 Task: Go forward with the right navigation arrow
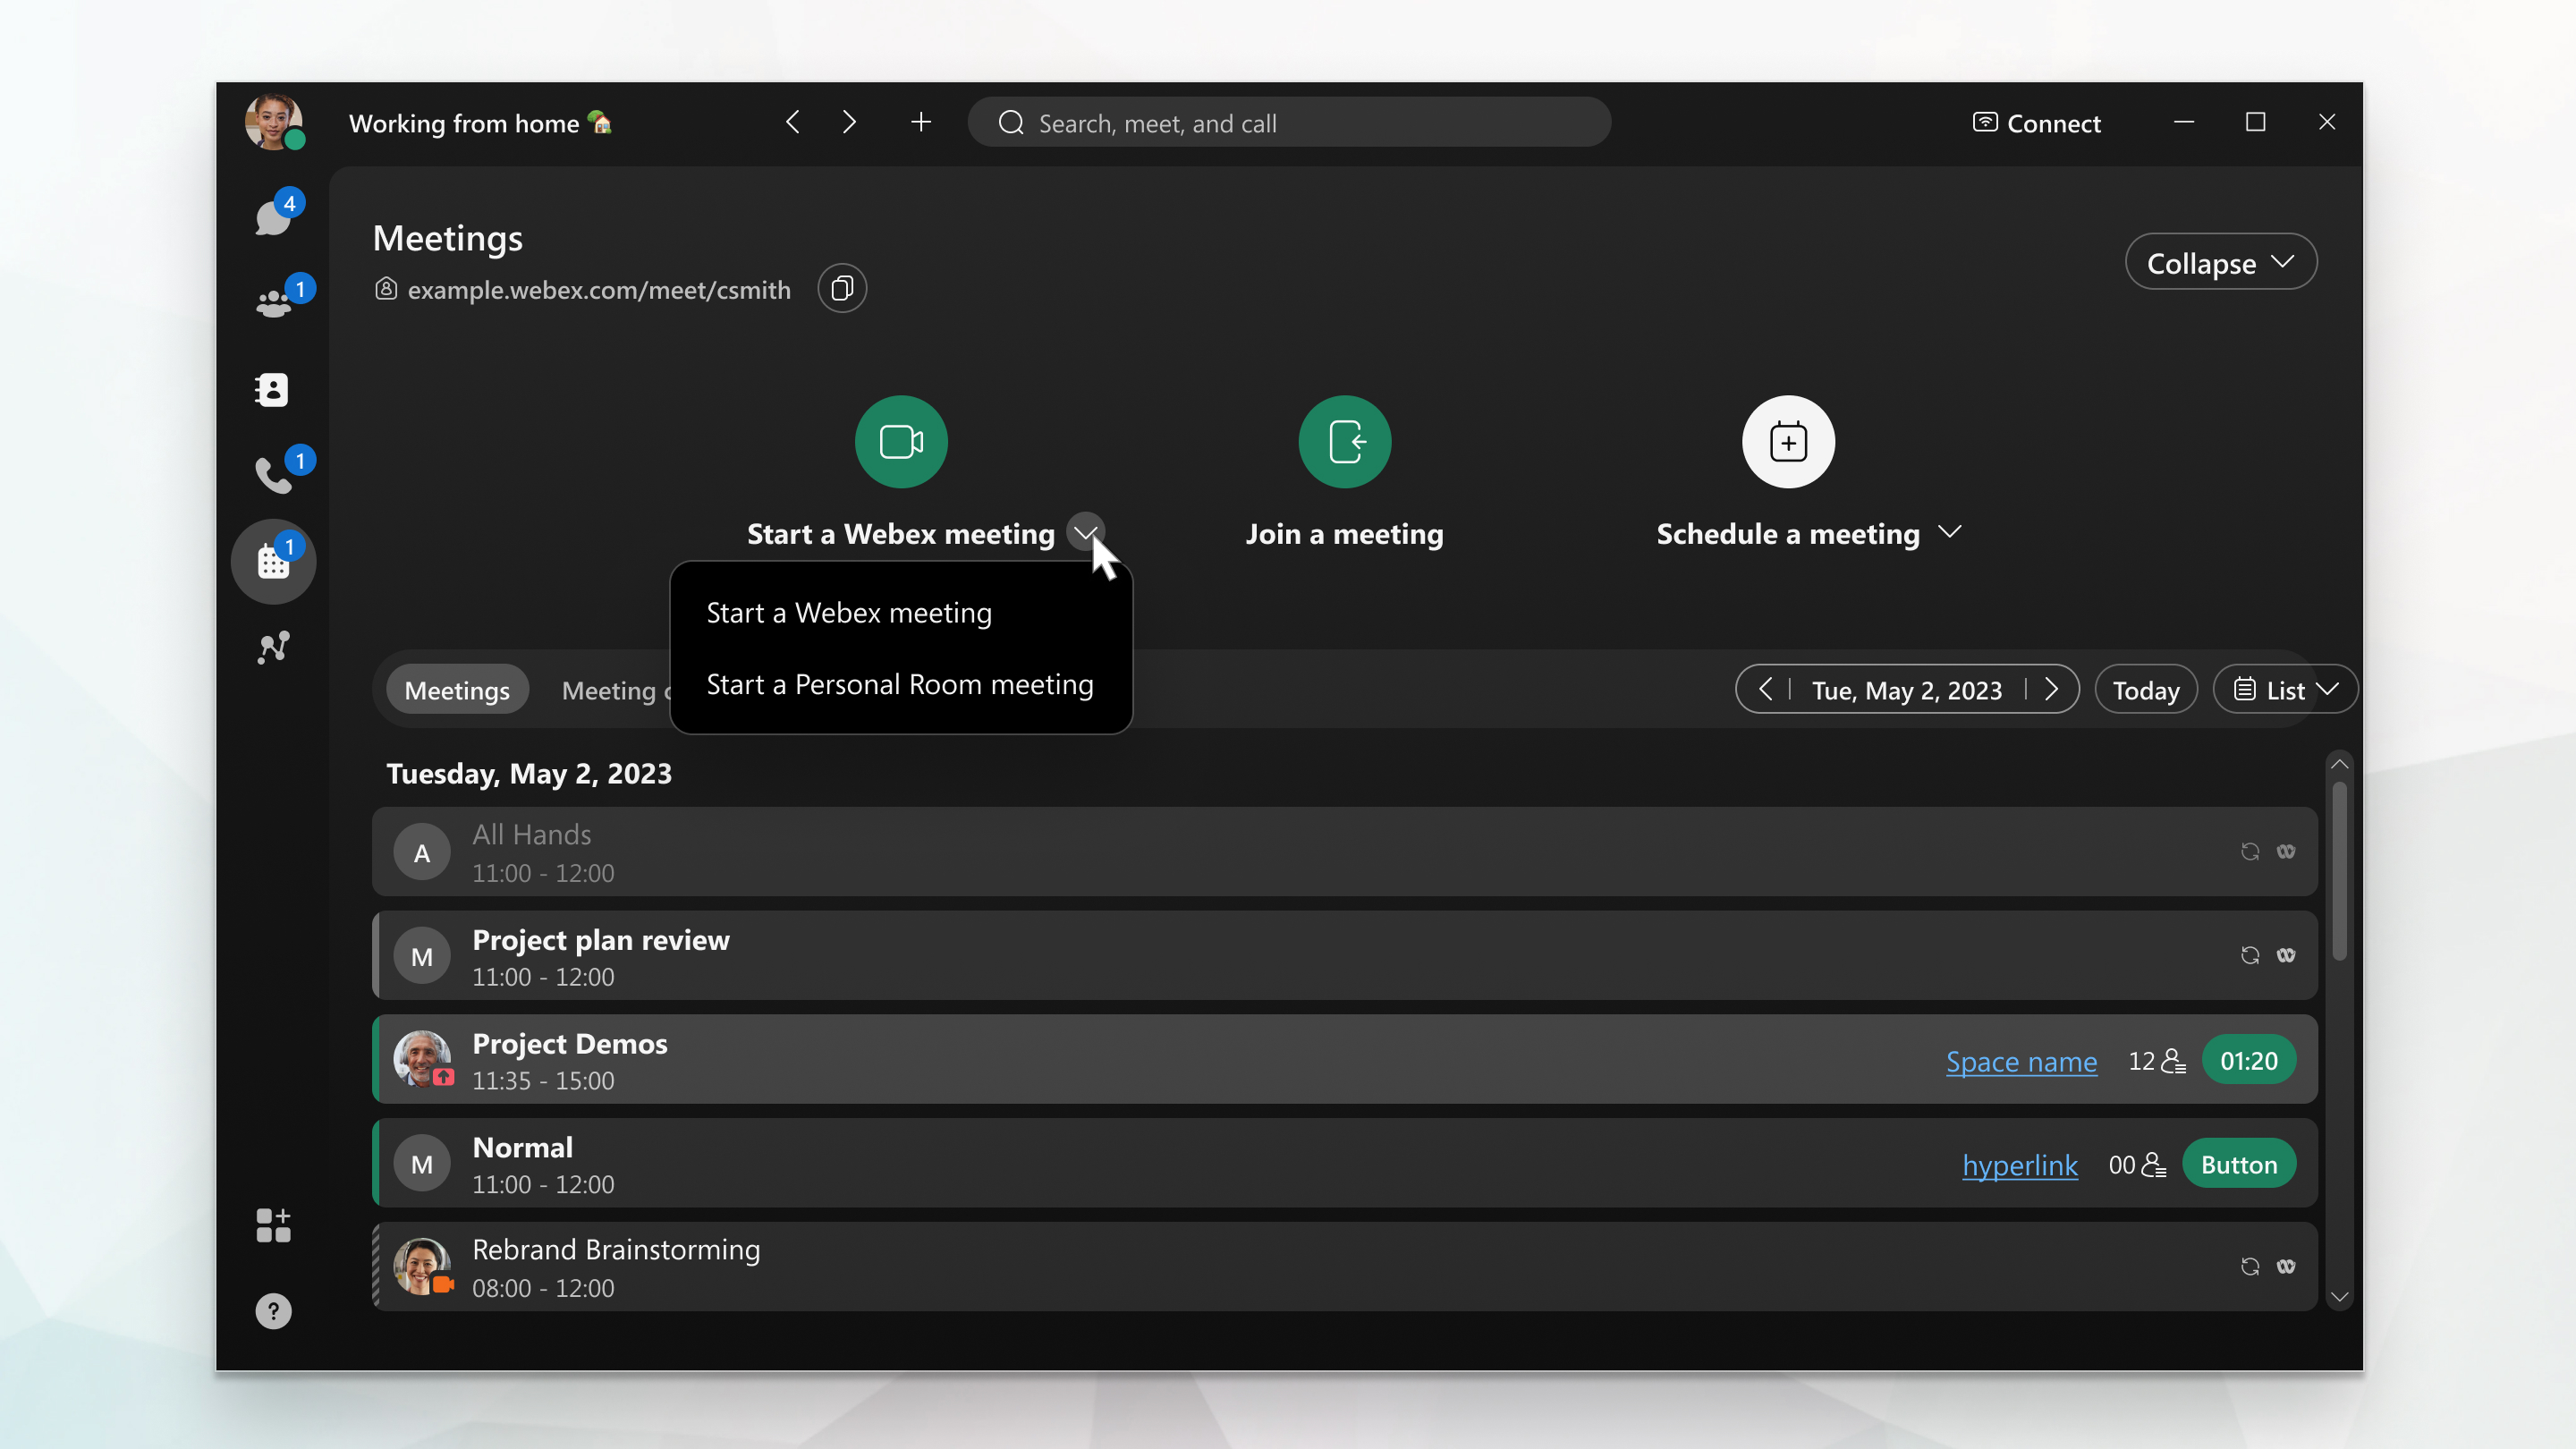point(849,122)
